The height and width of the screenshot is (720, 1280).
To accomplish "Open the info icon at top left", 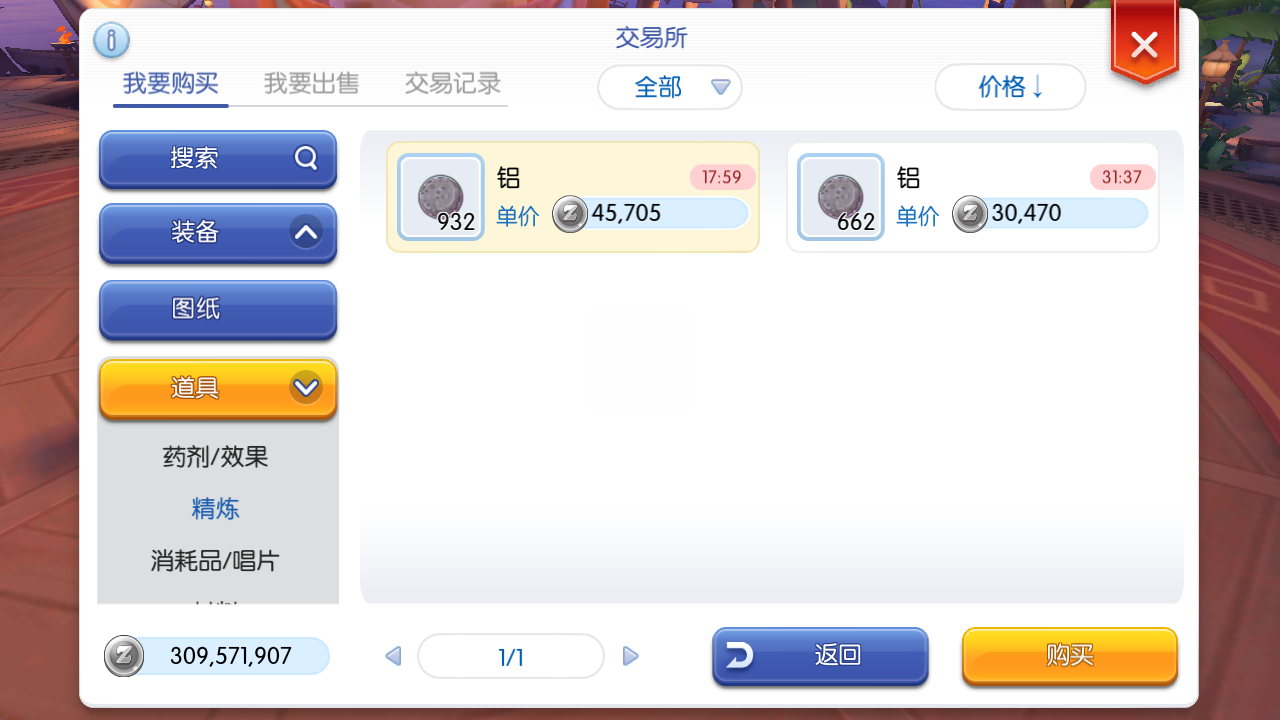I will pos(111,40).
